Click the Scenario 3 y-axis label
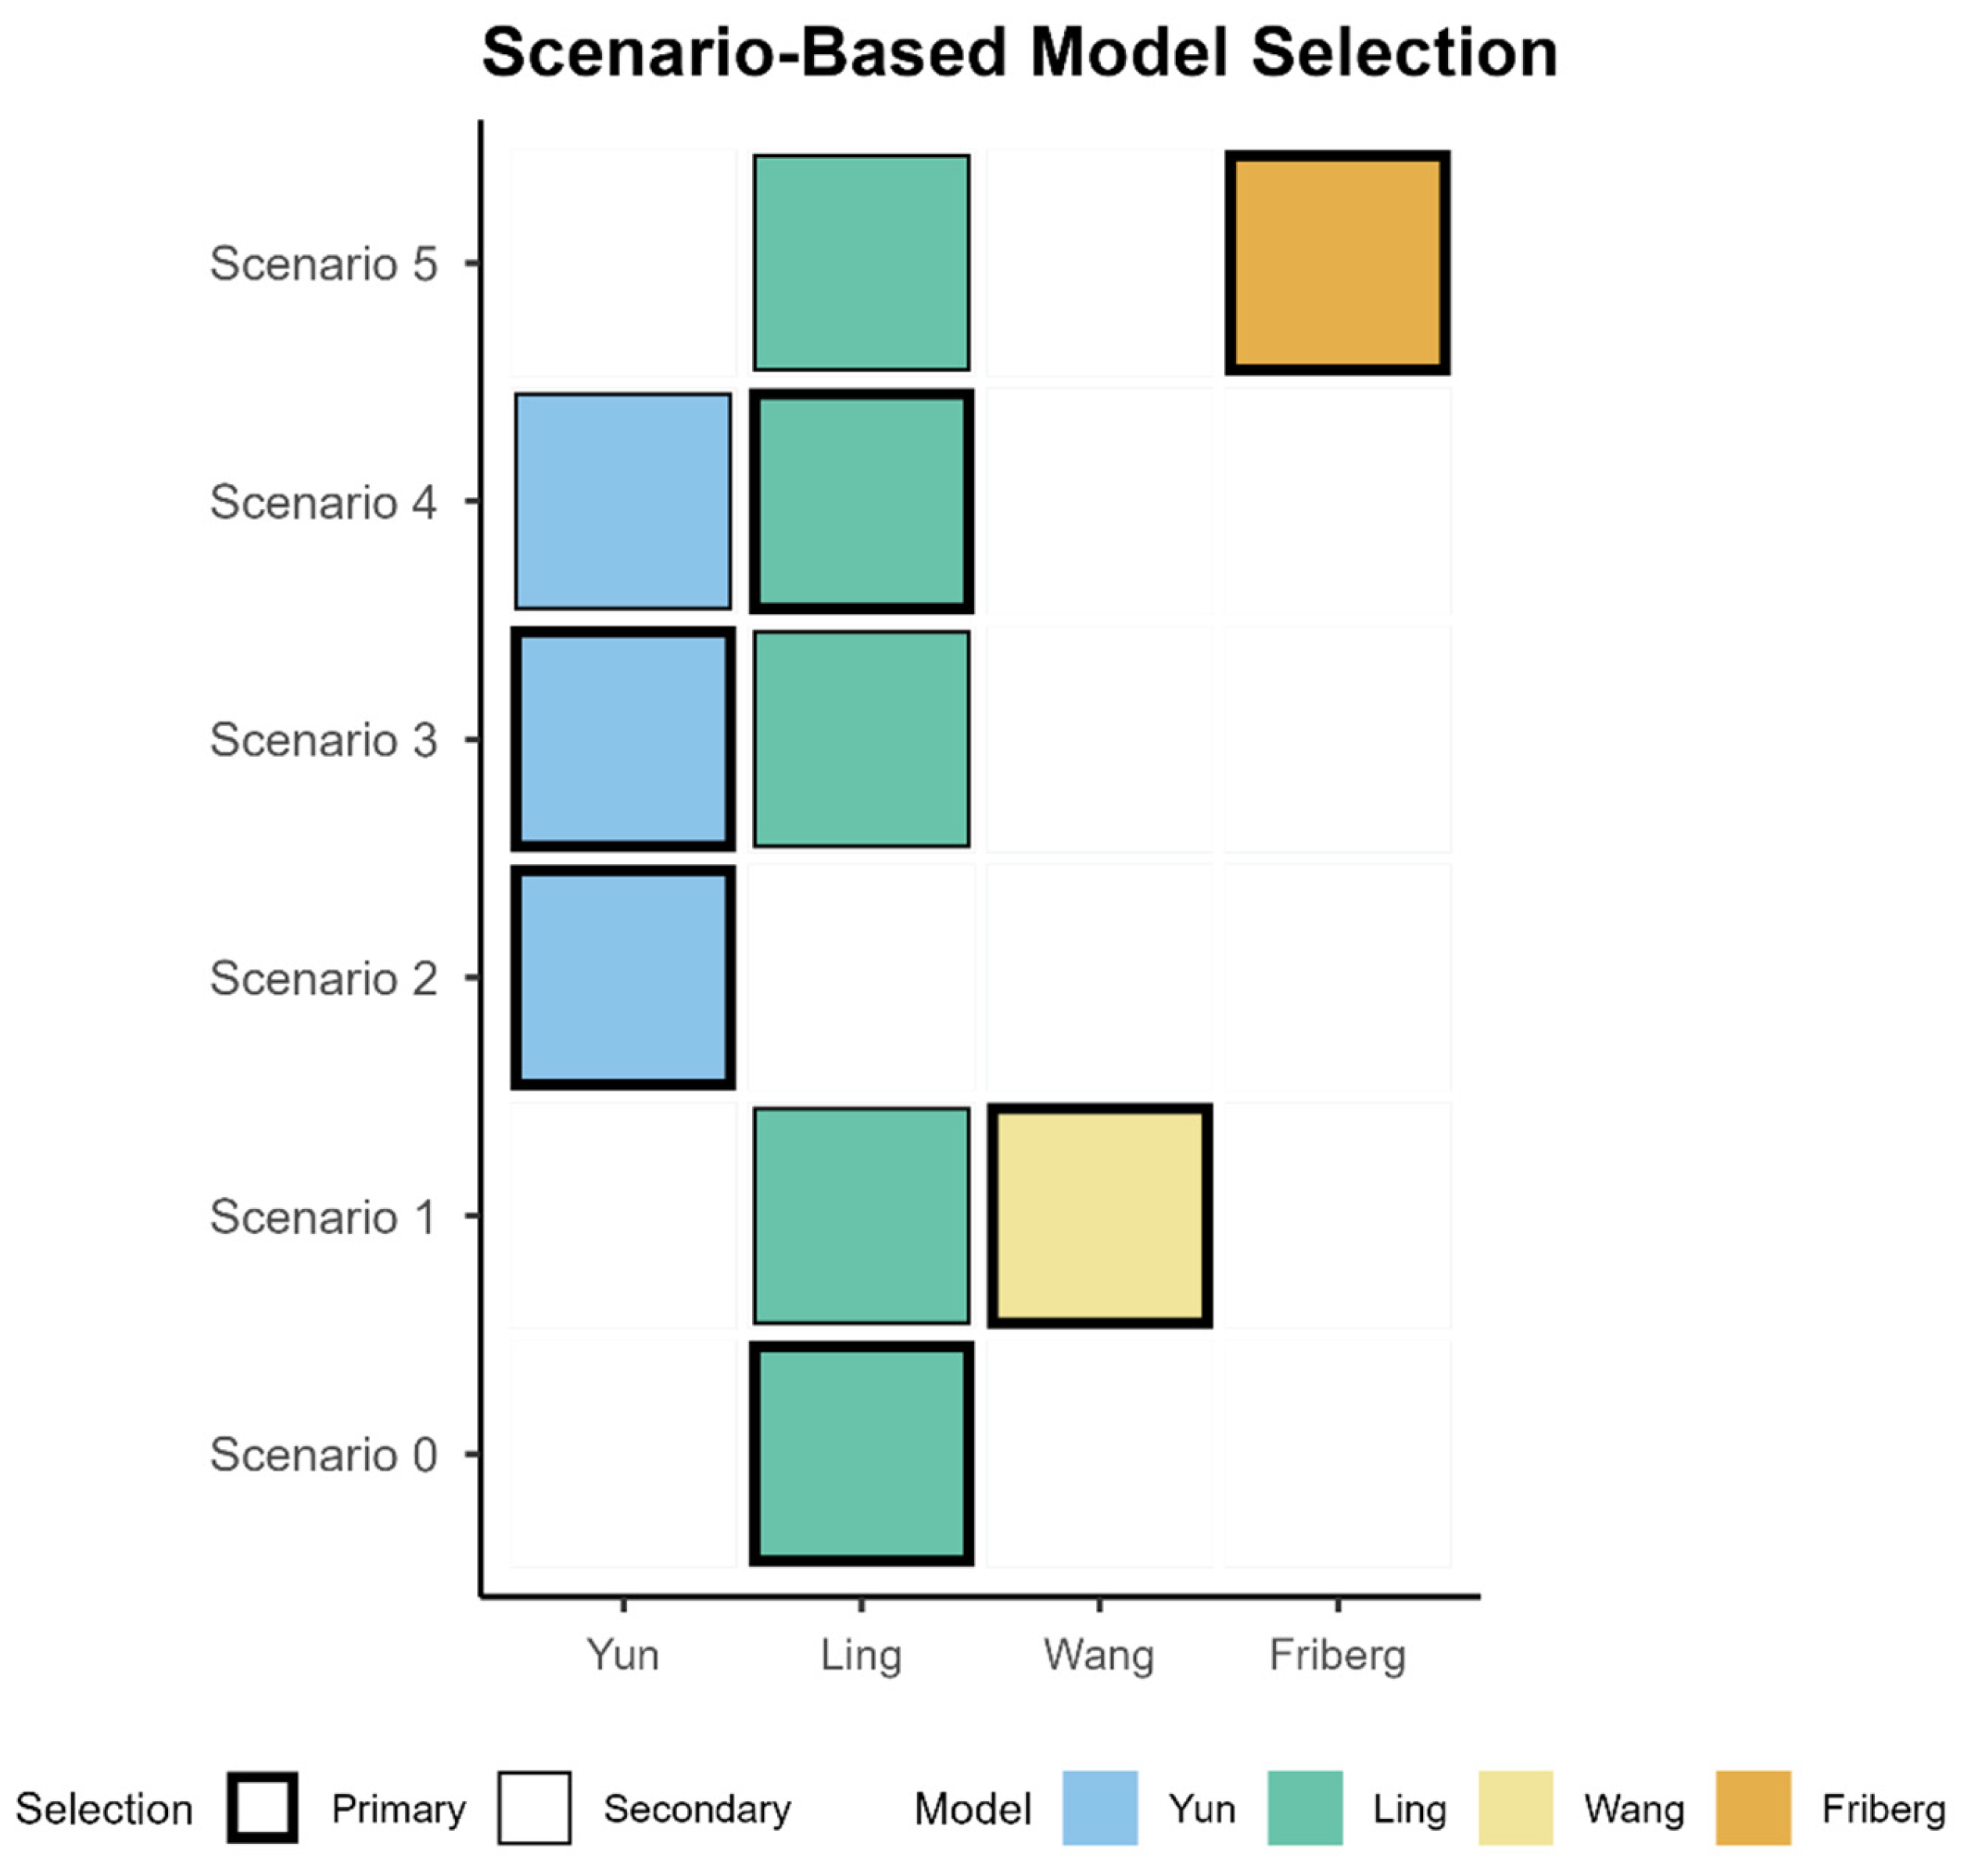 click(323, 740)
